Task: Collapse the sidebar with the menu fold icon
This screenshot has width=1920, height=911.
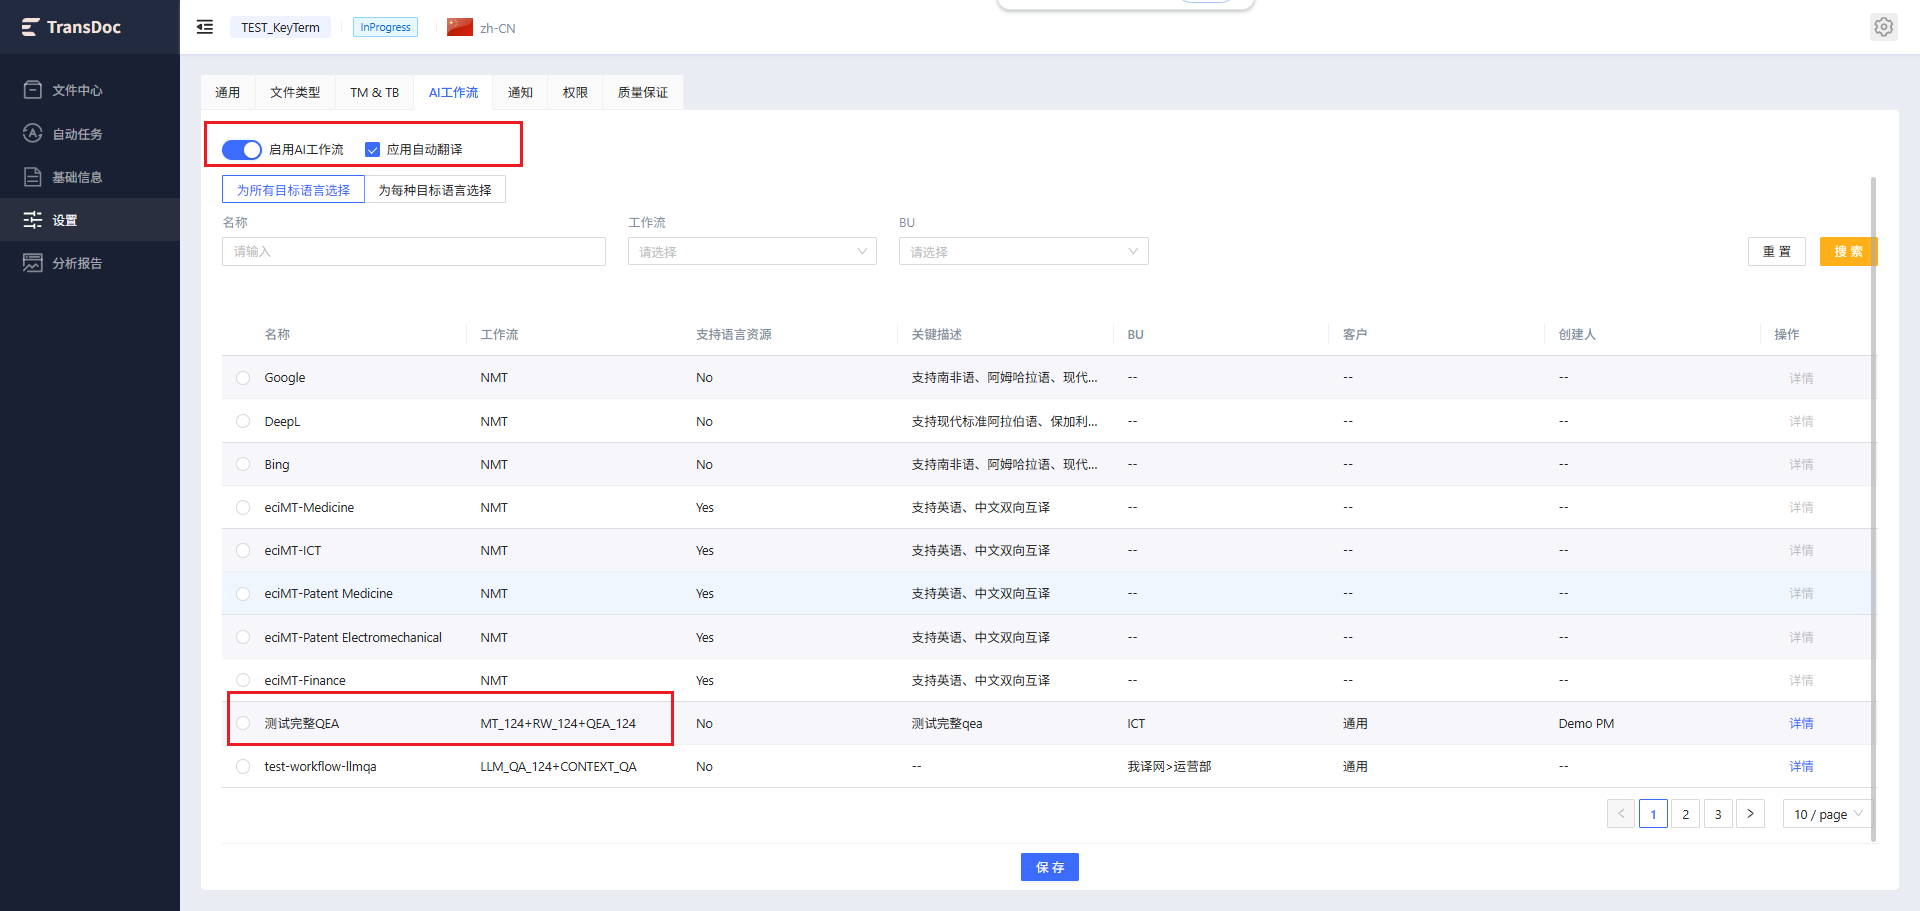Action: pyautogui.click(x=205, y=27)
